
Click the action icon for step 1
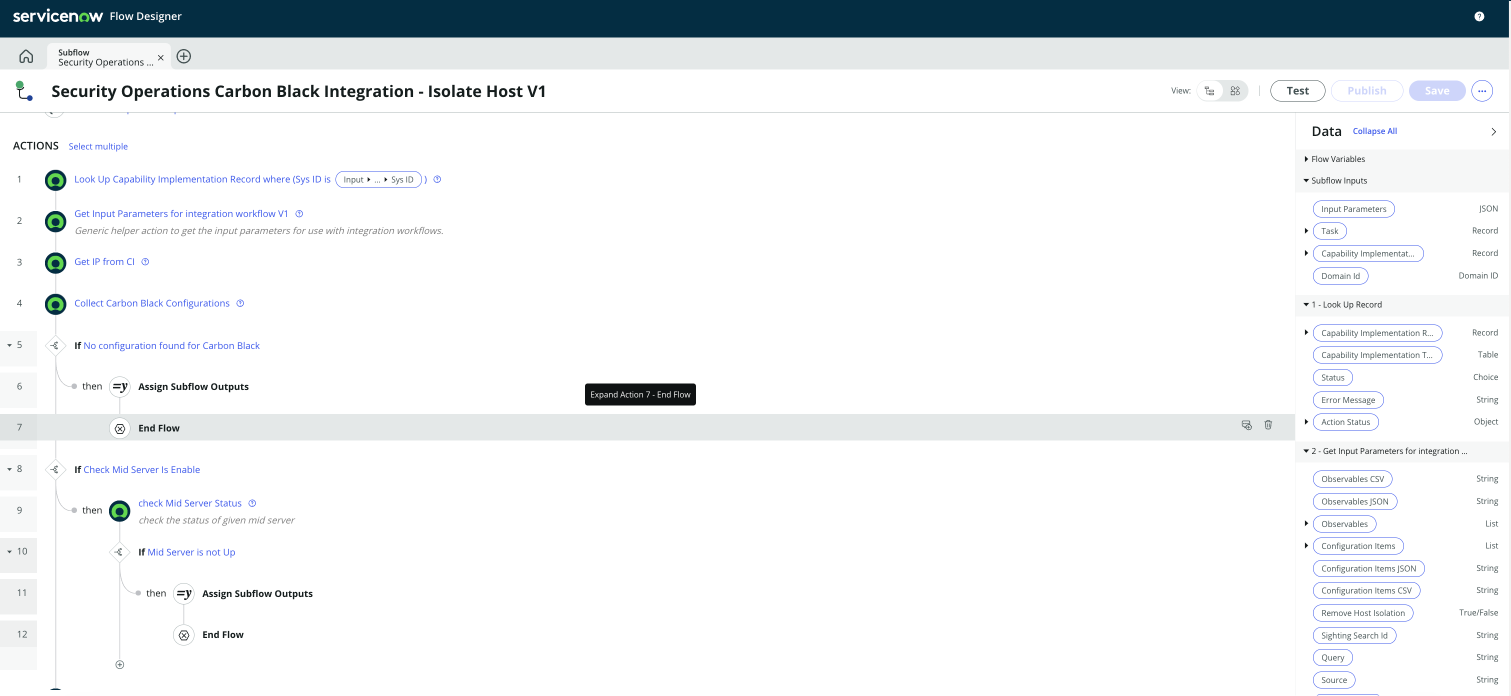(x=56, y=180)
